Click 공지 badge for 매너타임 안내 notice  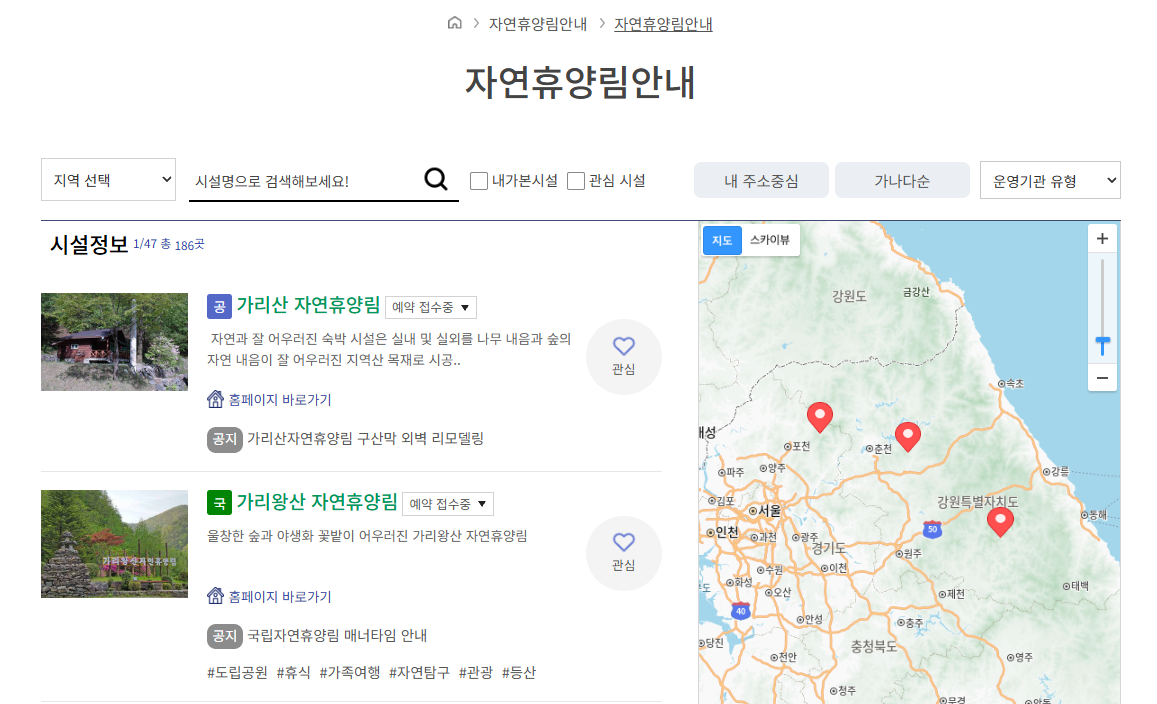click(x=224, y=636)
